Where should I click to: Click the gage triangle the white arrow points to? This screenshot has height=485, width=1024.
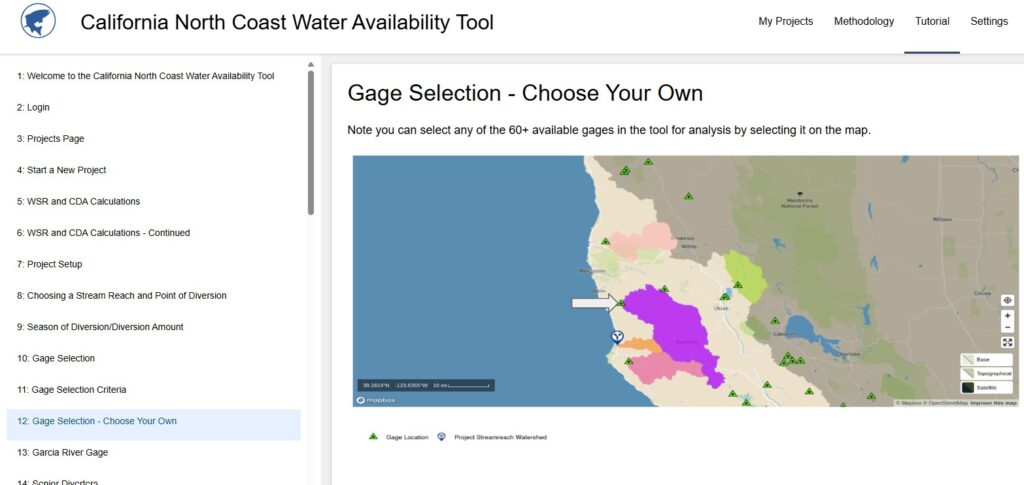(620, 303)
